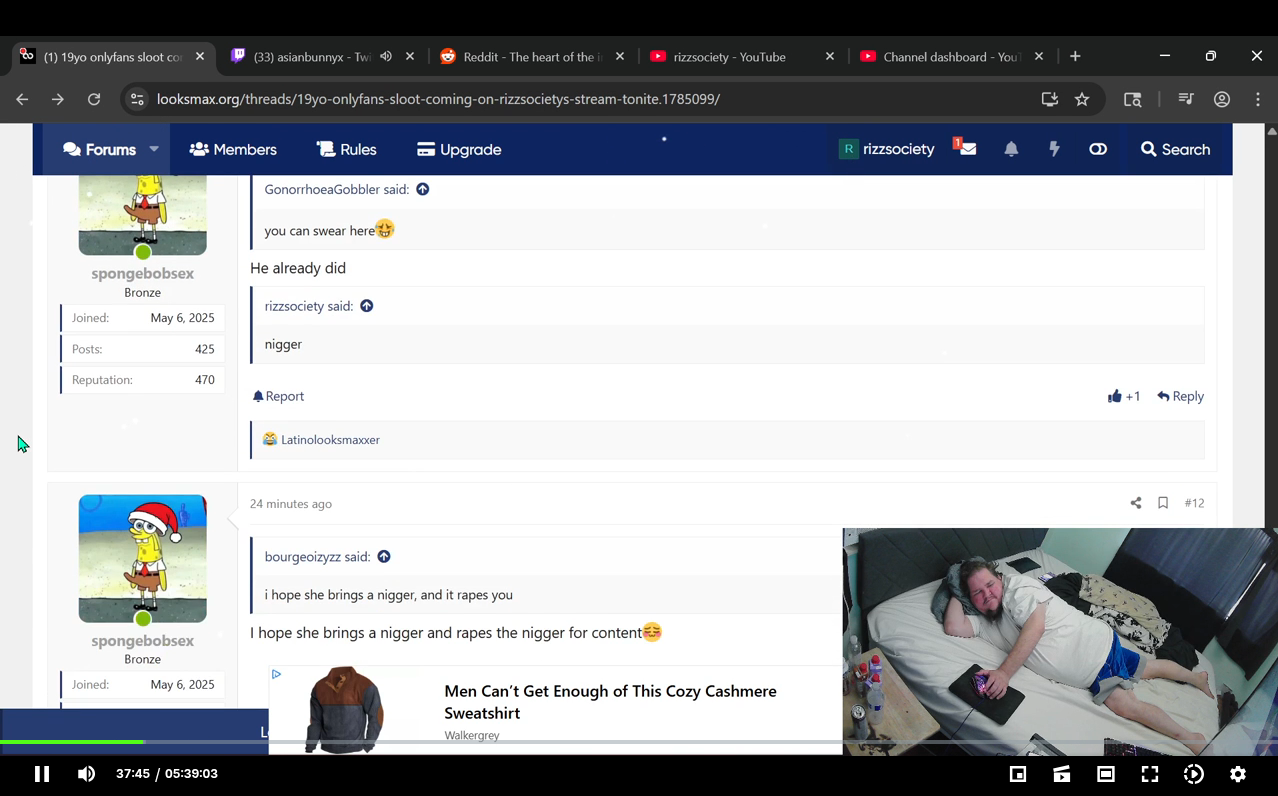Viewport: 1278px width, 796px height.
Task: Open spongebobsex's Santa hat avatar
Action: [142, 558]
